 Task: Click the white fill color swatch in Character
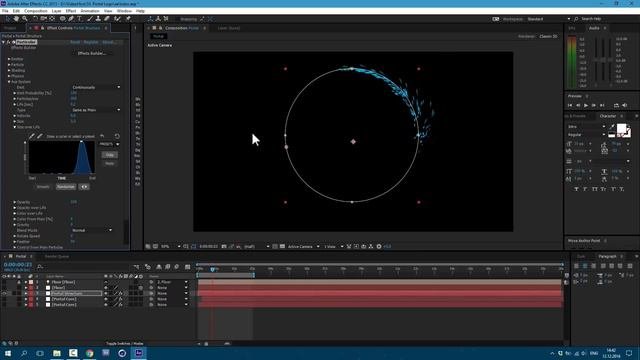[621, 129]
